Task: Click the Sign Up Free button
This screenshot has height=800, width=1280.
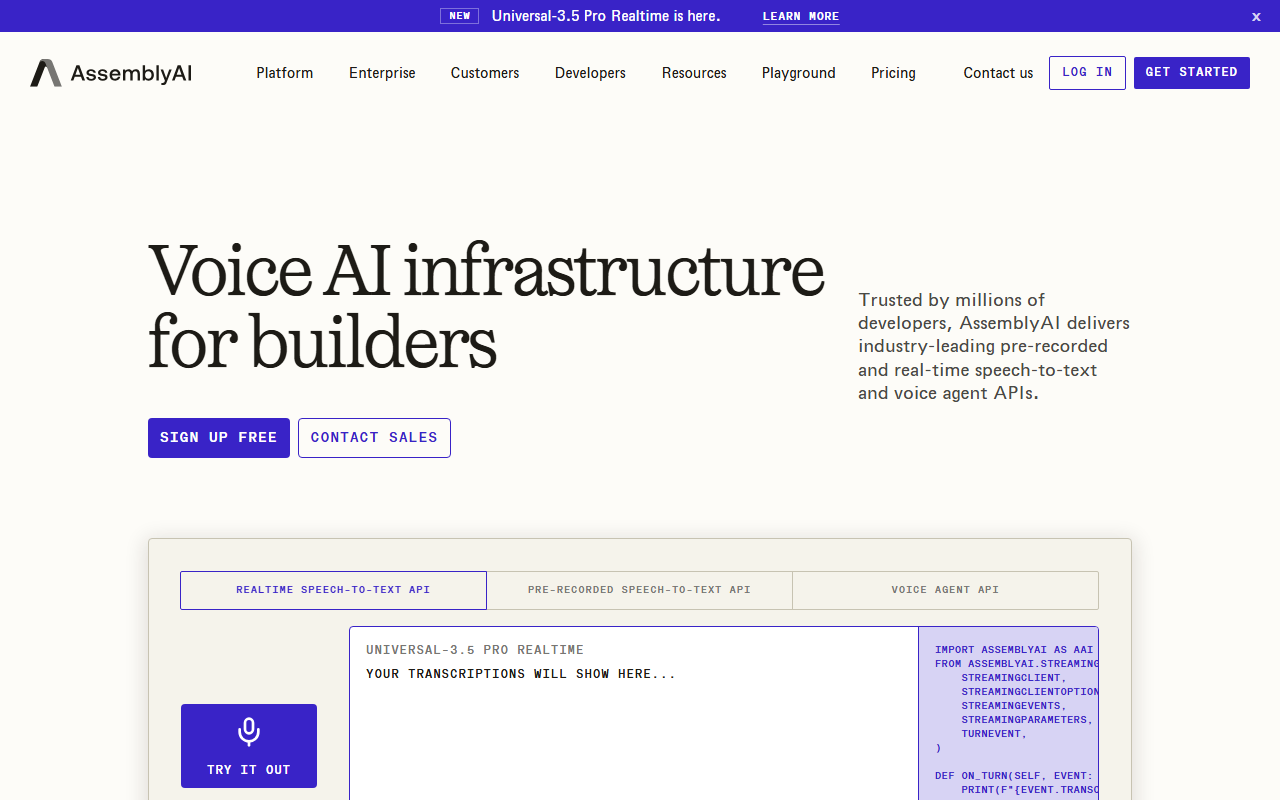Action: coord(219,438)
